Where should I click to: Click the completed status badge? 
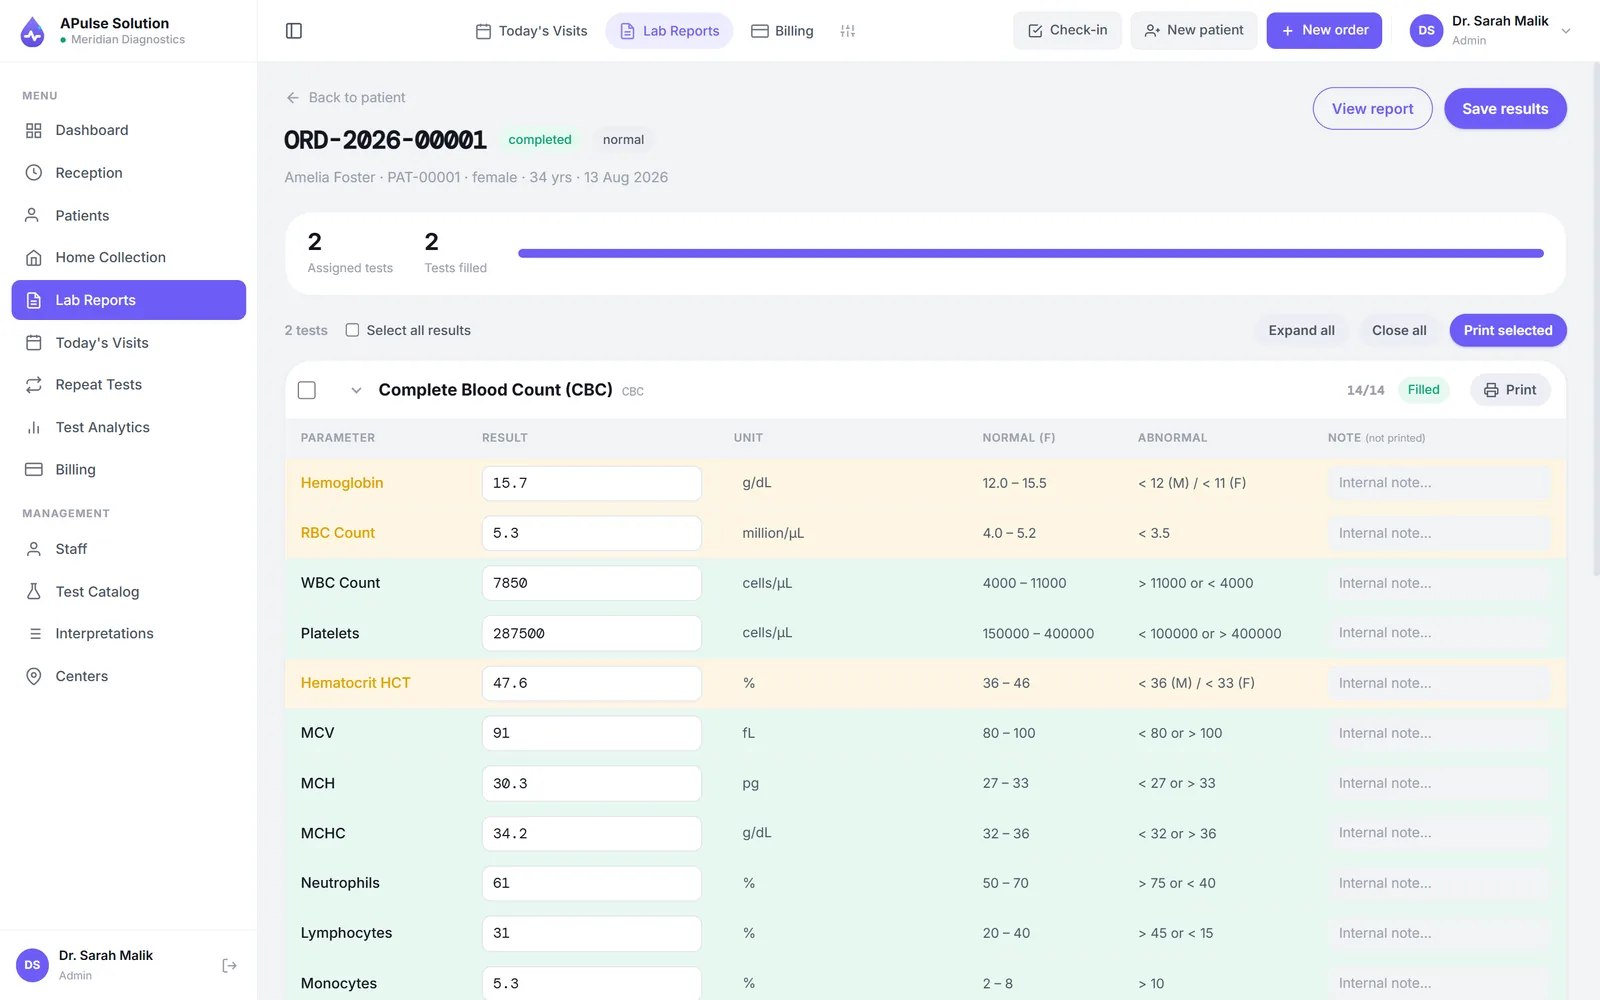[x=540, y=140]
